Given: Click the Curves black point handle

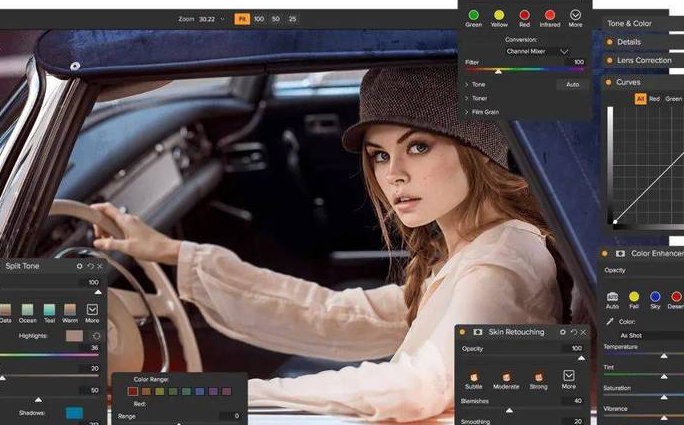Looking at the screenshot, I should (x=615, y=222).
